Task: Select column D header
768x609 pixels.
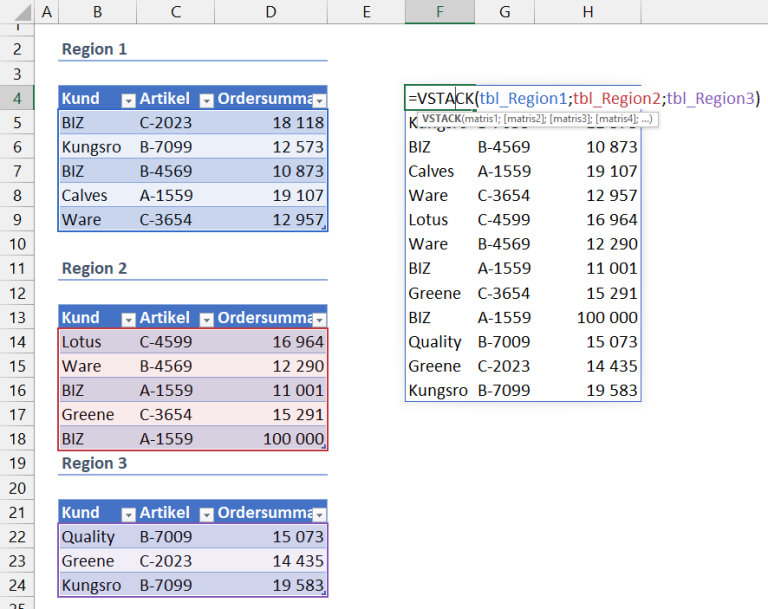Action: tap(272, 13)
